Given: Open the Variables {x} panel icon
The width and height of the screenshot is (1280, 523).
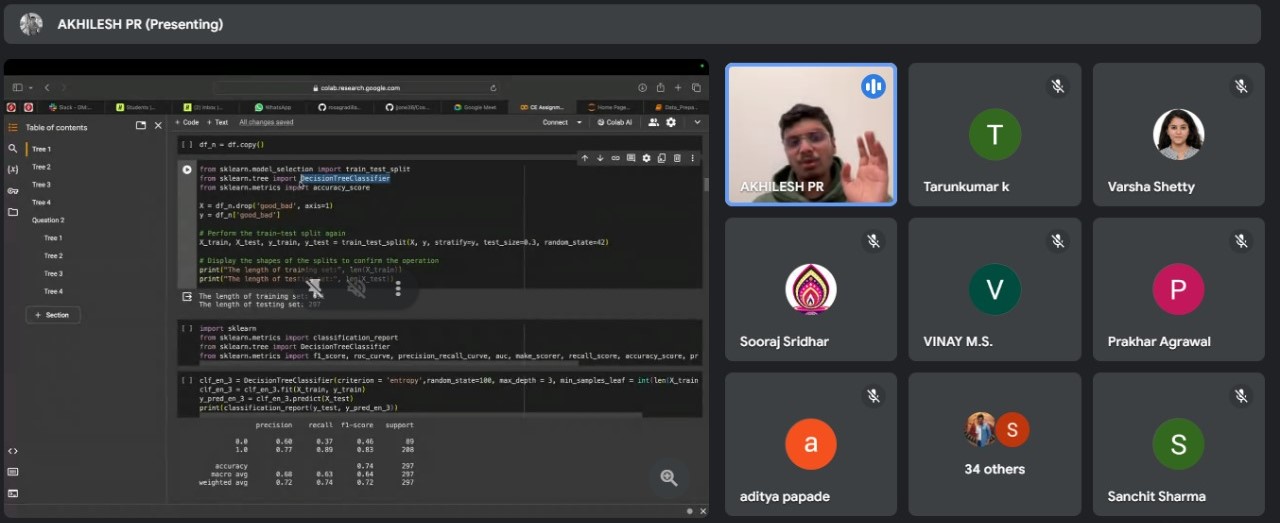Looking at the screenshot, I should [x=13, y=169].
